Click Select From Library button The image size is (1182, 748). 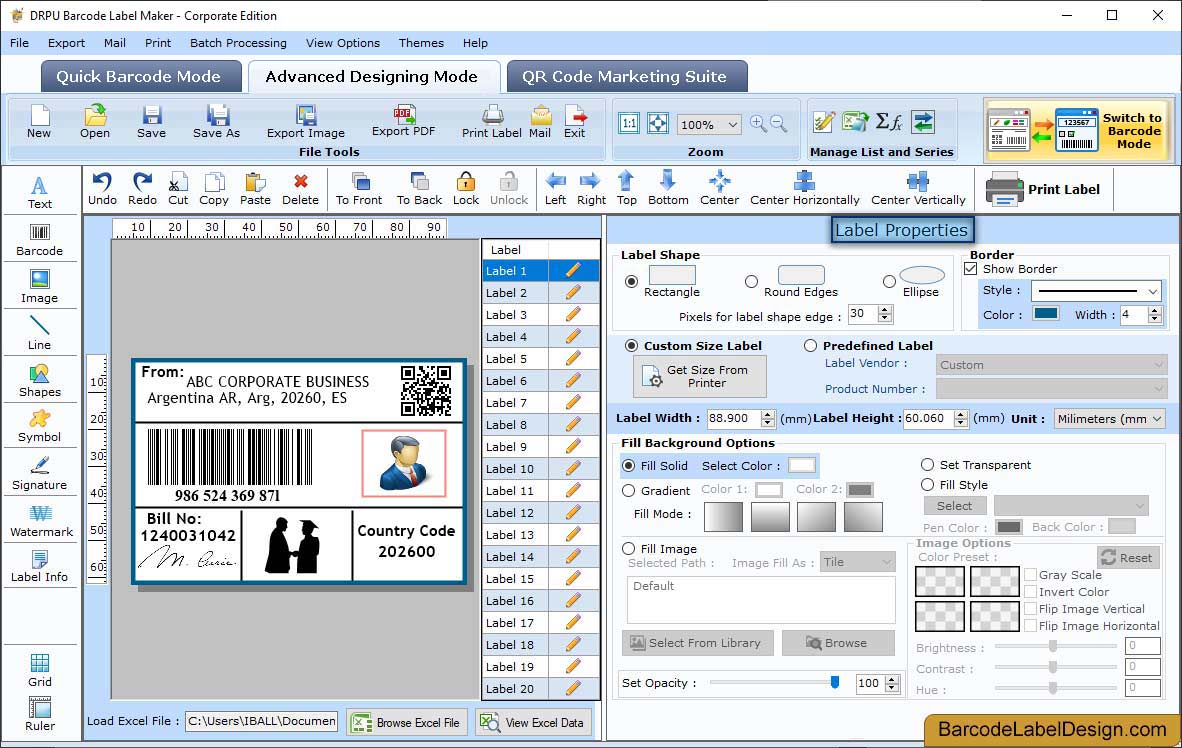697,642
